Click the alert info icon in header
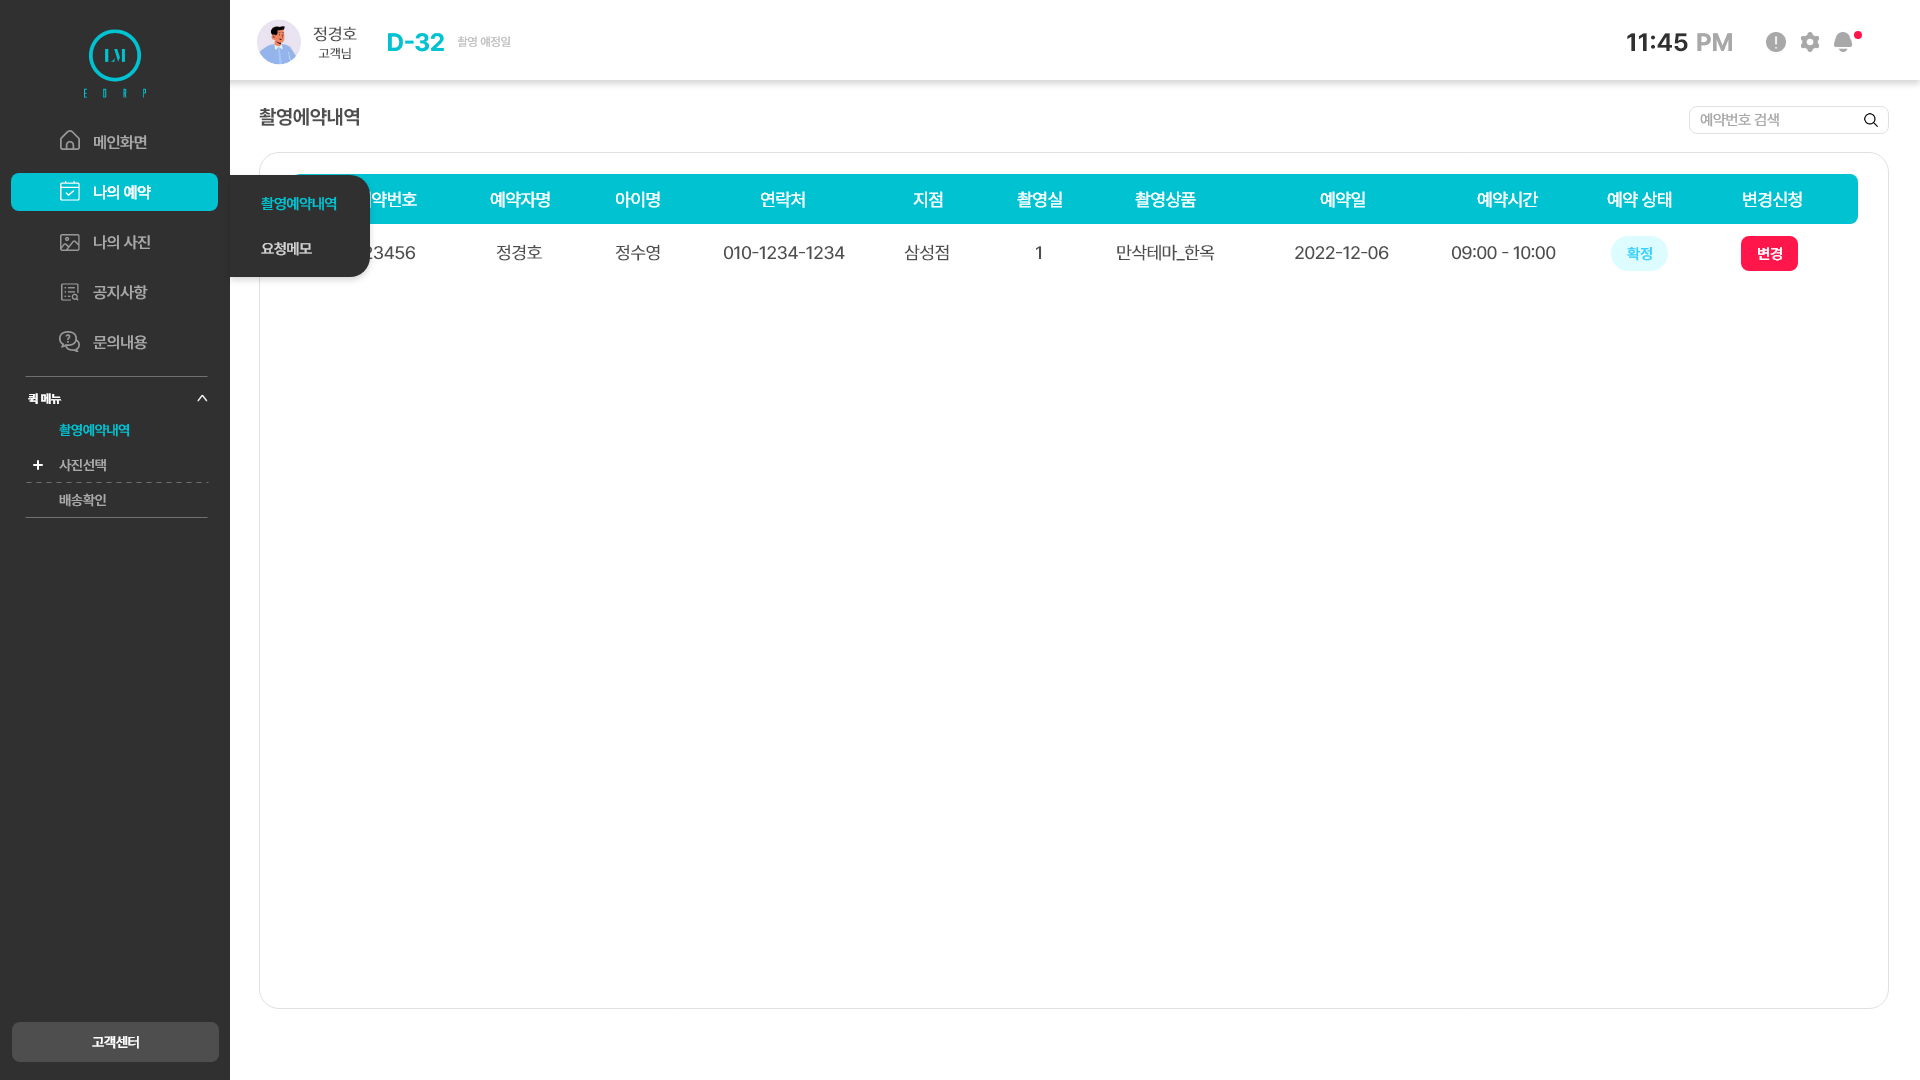The image size is (1920, 1080). tap(1776, 42)
